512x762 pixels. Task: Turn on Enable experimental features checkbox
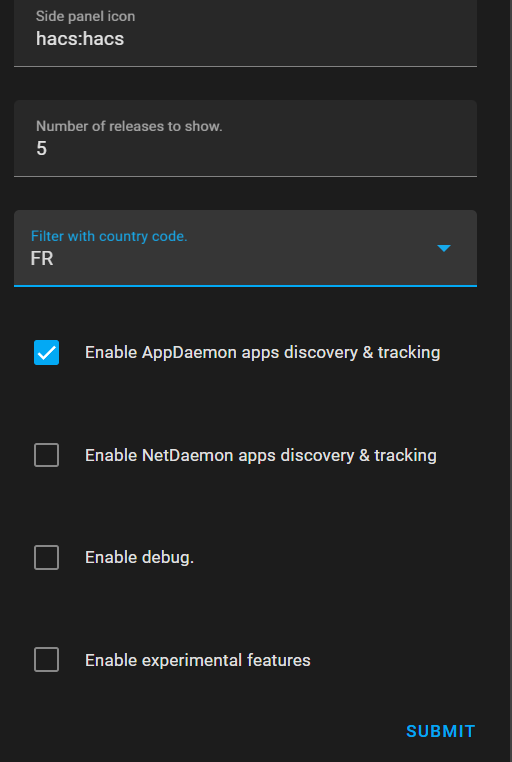(47, 660)
